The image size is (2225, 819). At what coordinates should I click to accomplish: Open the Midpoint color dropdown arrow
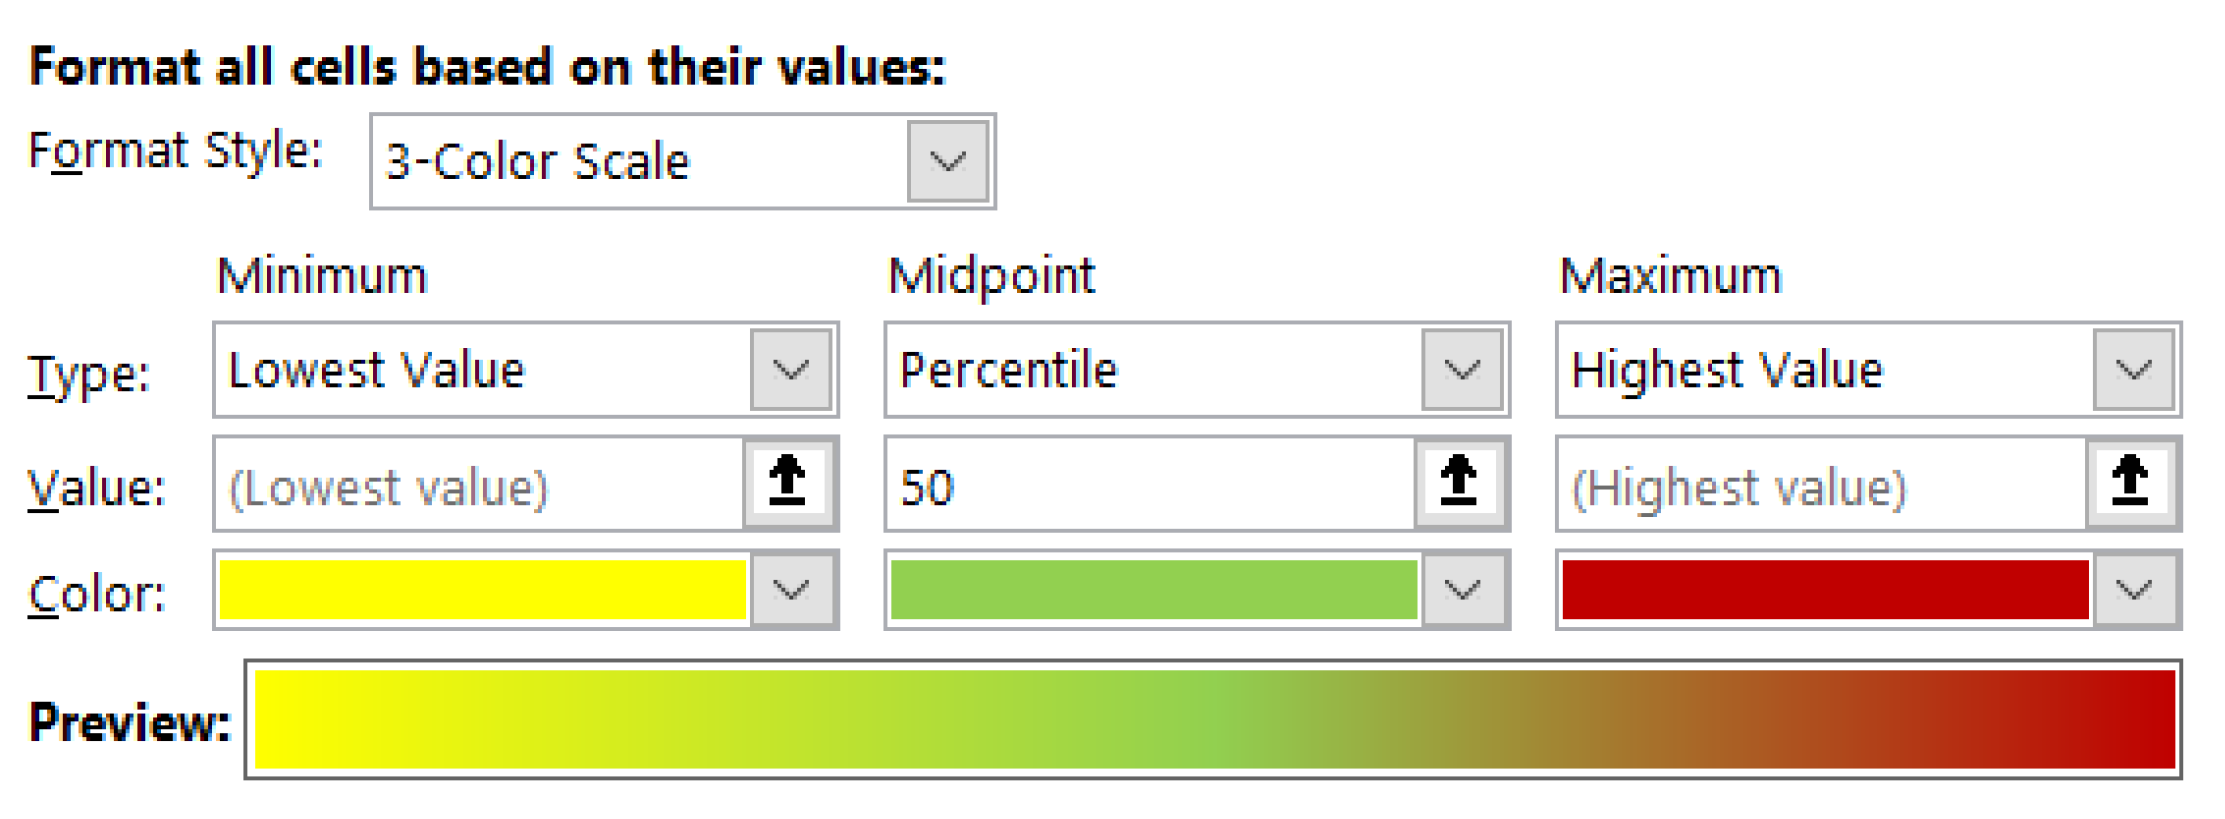click(x=1462, y=590)
